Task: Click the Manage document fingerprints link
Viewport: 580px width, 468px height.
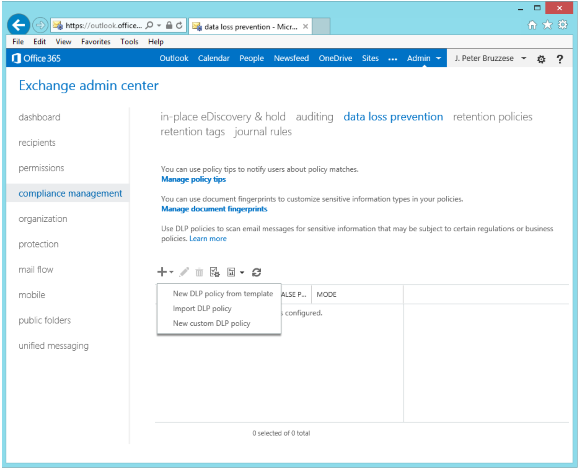Action: [x=214, y=209]
